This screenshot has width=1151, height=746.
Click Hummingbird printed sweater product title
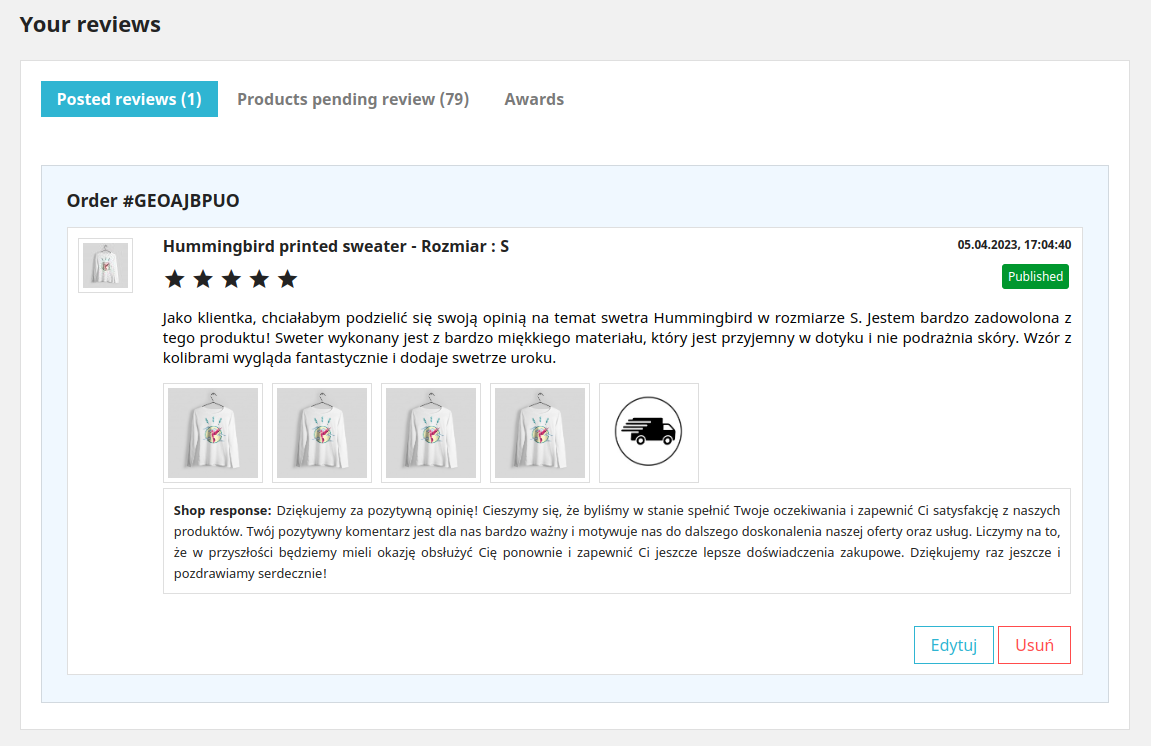[335, 246]
